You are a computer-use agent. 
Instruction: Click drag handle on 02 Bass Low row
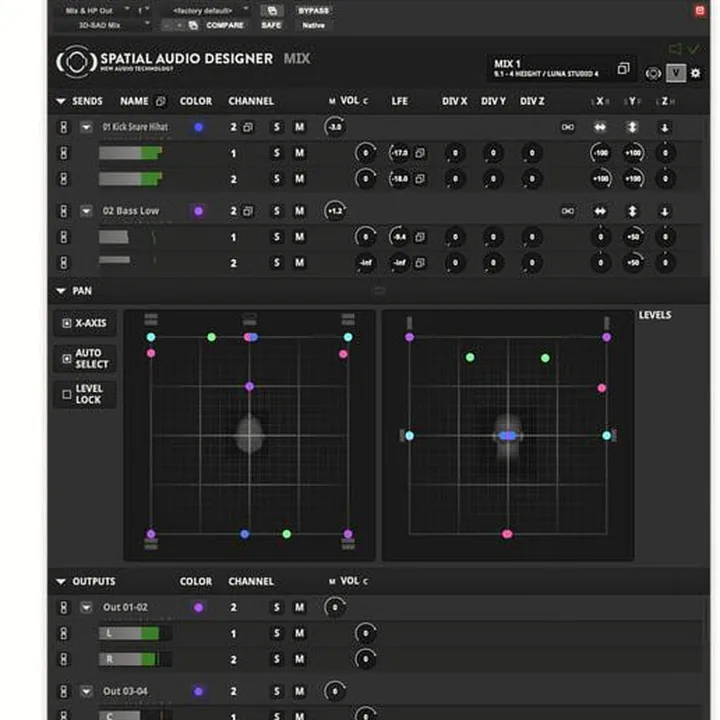[x=63, y=211]
